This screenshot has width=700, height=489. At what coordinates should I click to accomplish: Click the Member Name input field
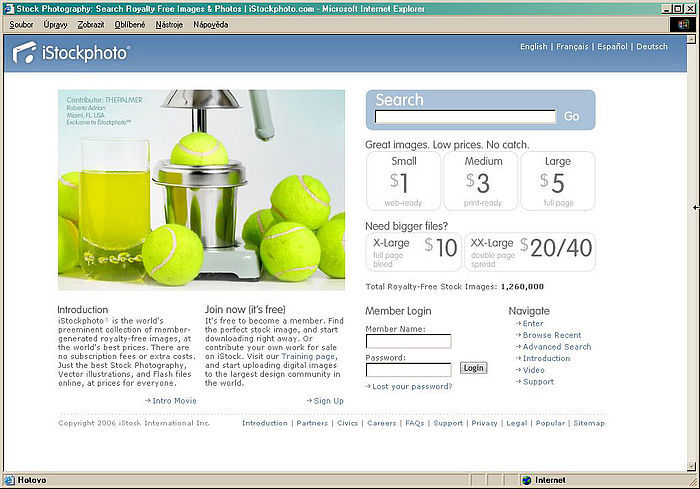(x=408, y=342)
